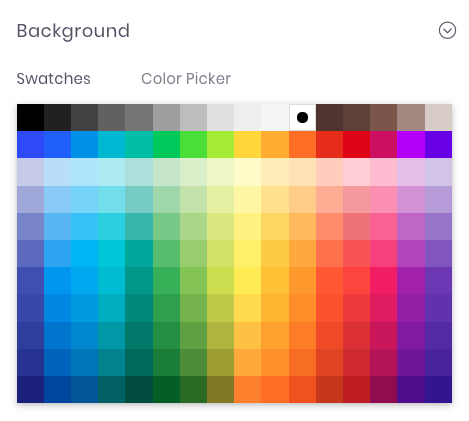
Task: Select the Swatches tab
Action: coord(54,79)
